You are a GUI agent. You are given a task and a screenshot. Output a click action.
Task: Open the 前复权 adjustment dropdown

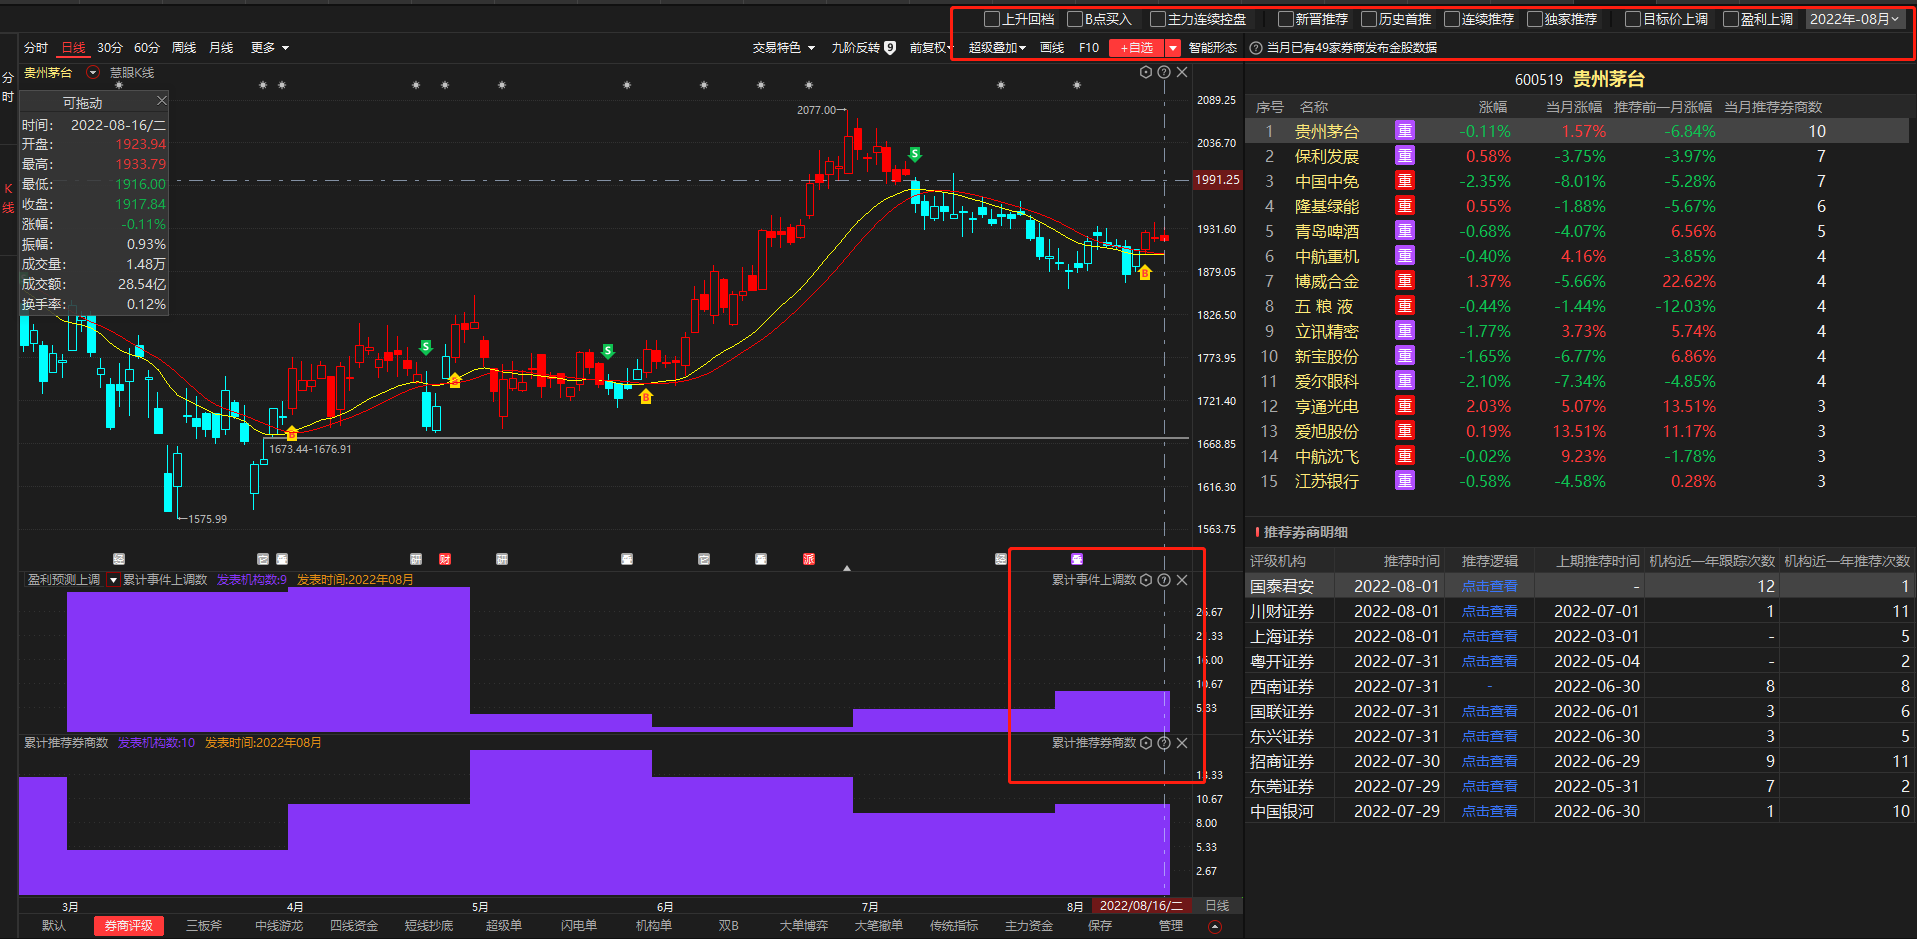(x=930, y=47)
